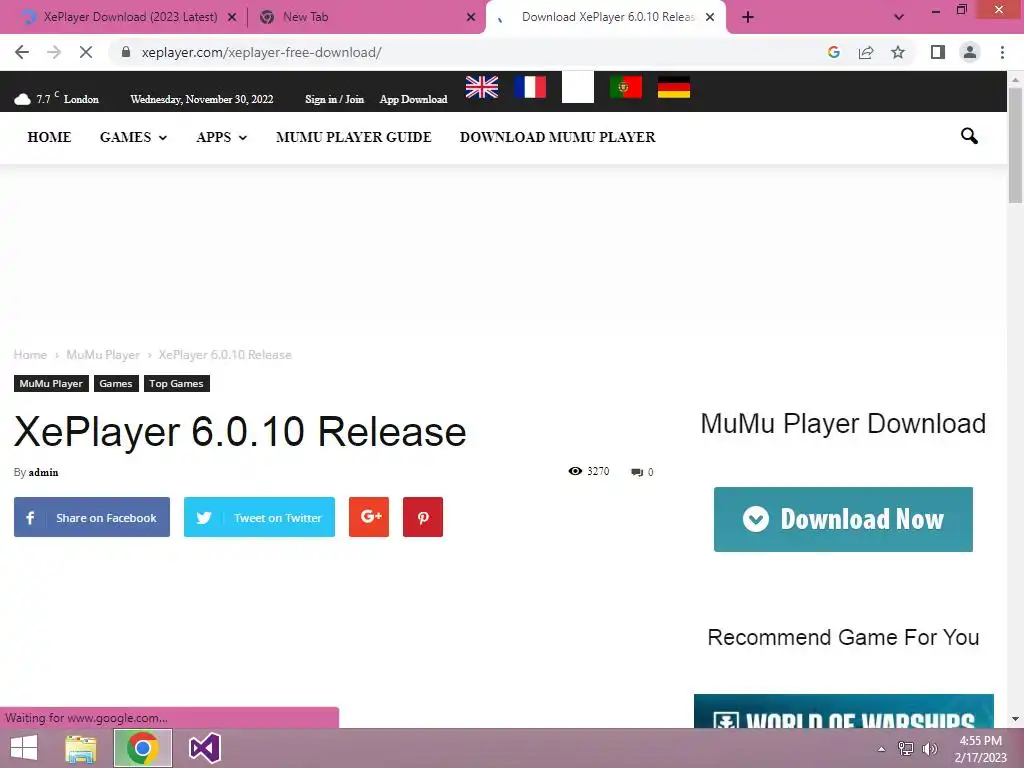Click MuMu Player breadcrumb link
This screenshot has width=1024, height=768.
tap(103, 355)
